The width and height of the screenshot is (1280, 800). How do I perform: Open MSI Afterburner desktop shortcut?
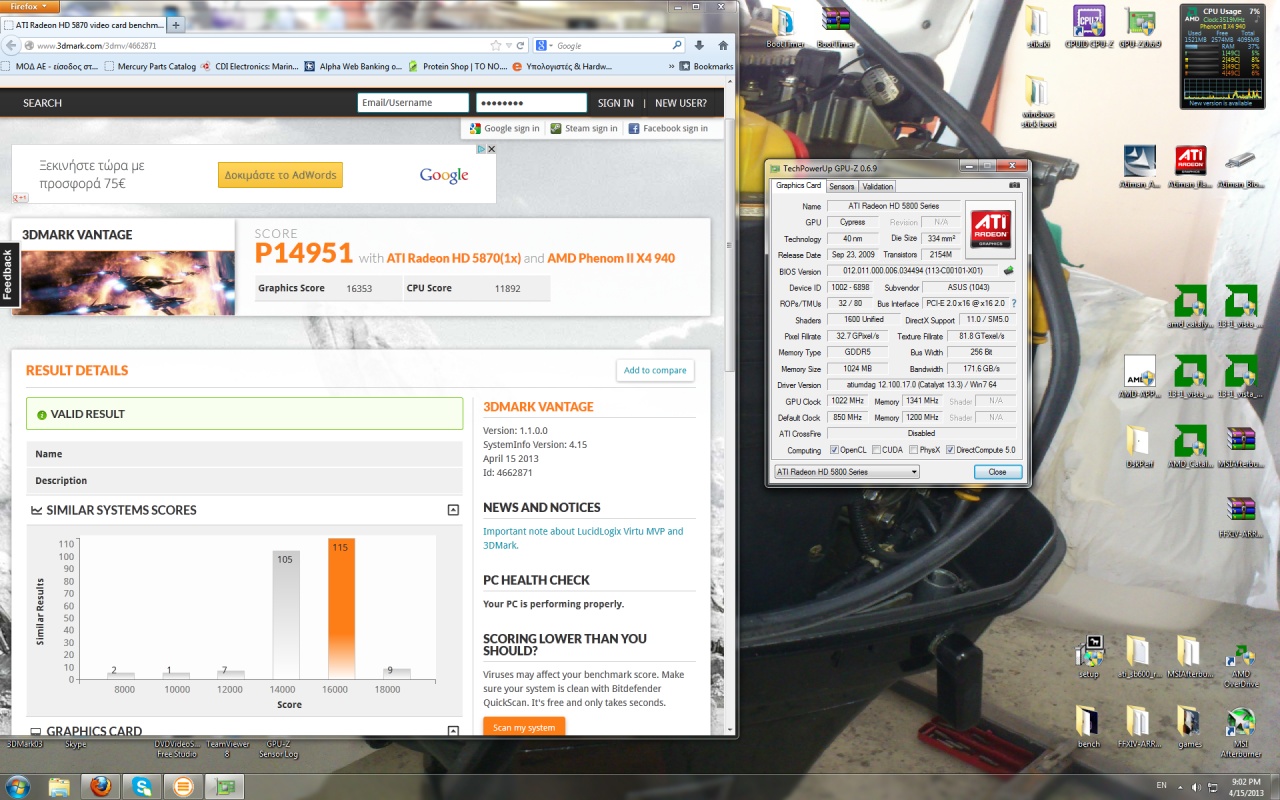1240,733
